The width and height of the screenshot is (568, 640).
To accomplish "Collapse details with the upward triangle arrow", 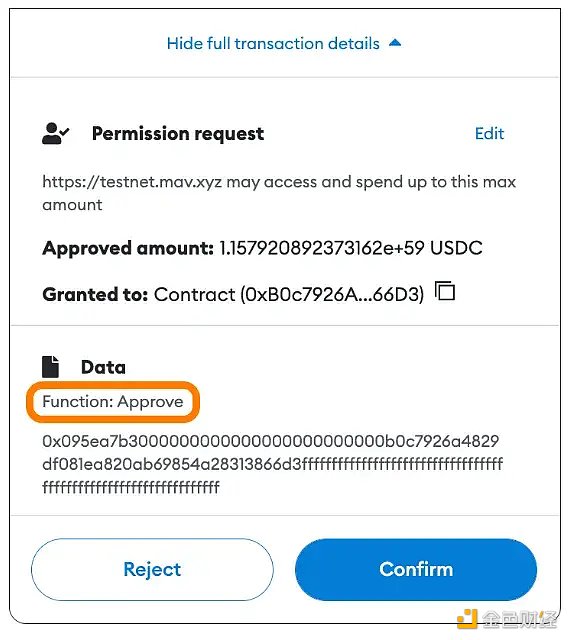I will coord(395,42).
